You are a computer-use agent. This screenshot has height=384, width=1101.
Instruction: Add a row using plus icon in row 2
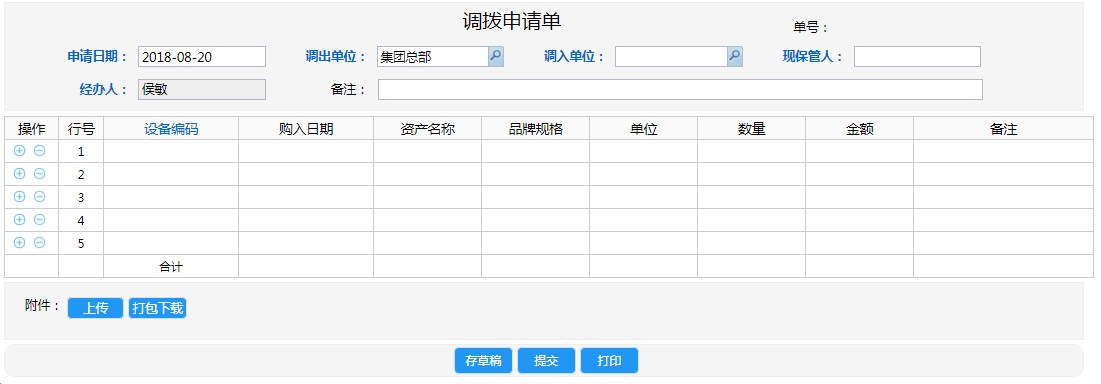[20, 174]
